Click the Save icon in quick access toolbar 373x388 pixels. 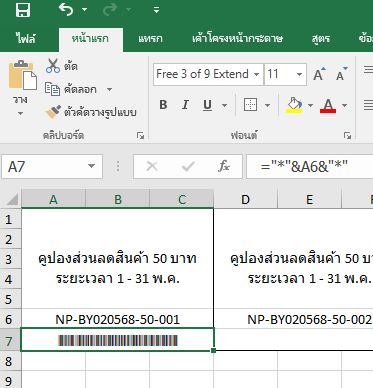tap(23, 10)
